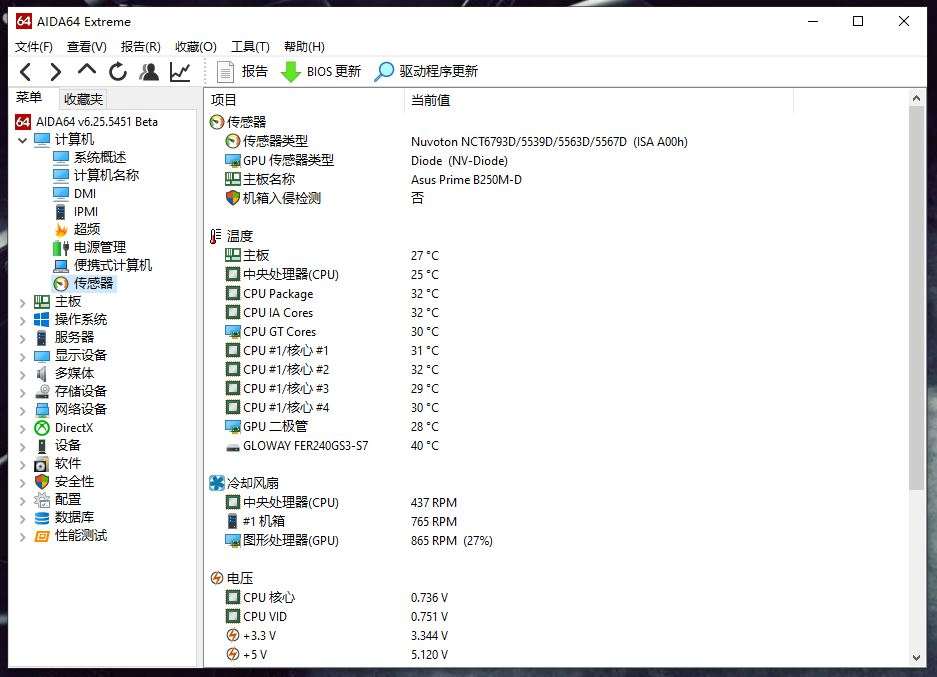Expand the 服务器 tree node
Screen dimensions: 937x677
(x=23, y=338)
